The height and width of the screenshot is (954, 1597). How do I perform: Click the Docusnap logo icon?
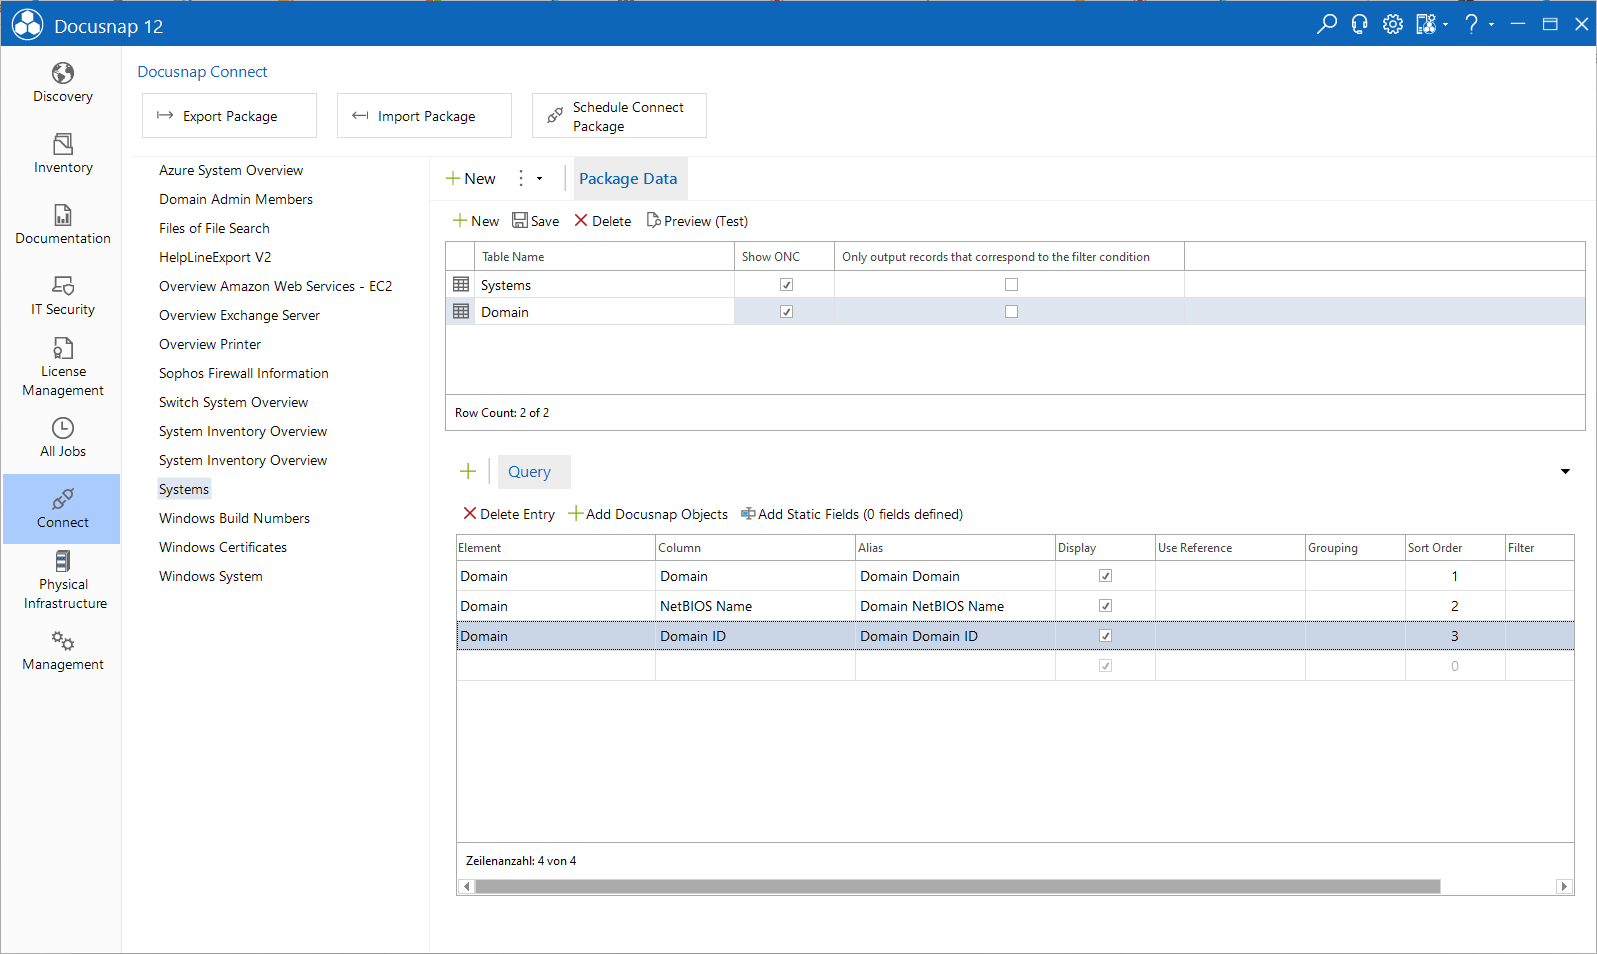[x=27, y=24]
